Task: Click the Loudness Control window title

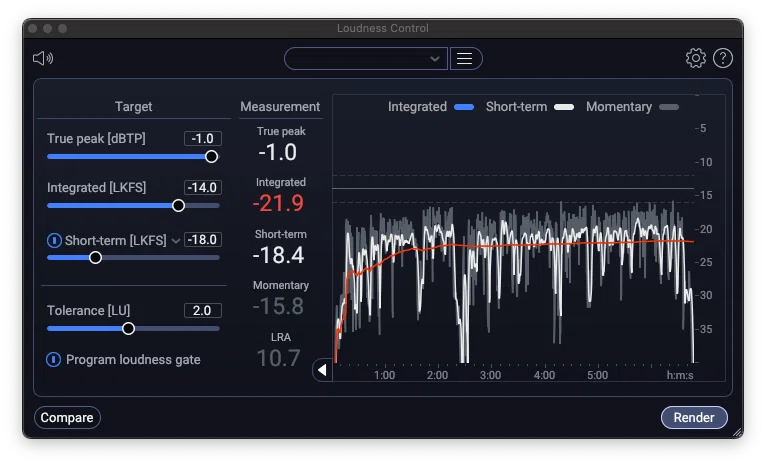Action: tap(383, 28)
